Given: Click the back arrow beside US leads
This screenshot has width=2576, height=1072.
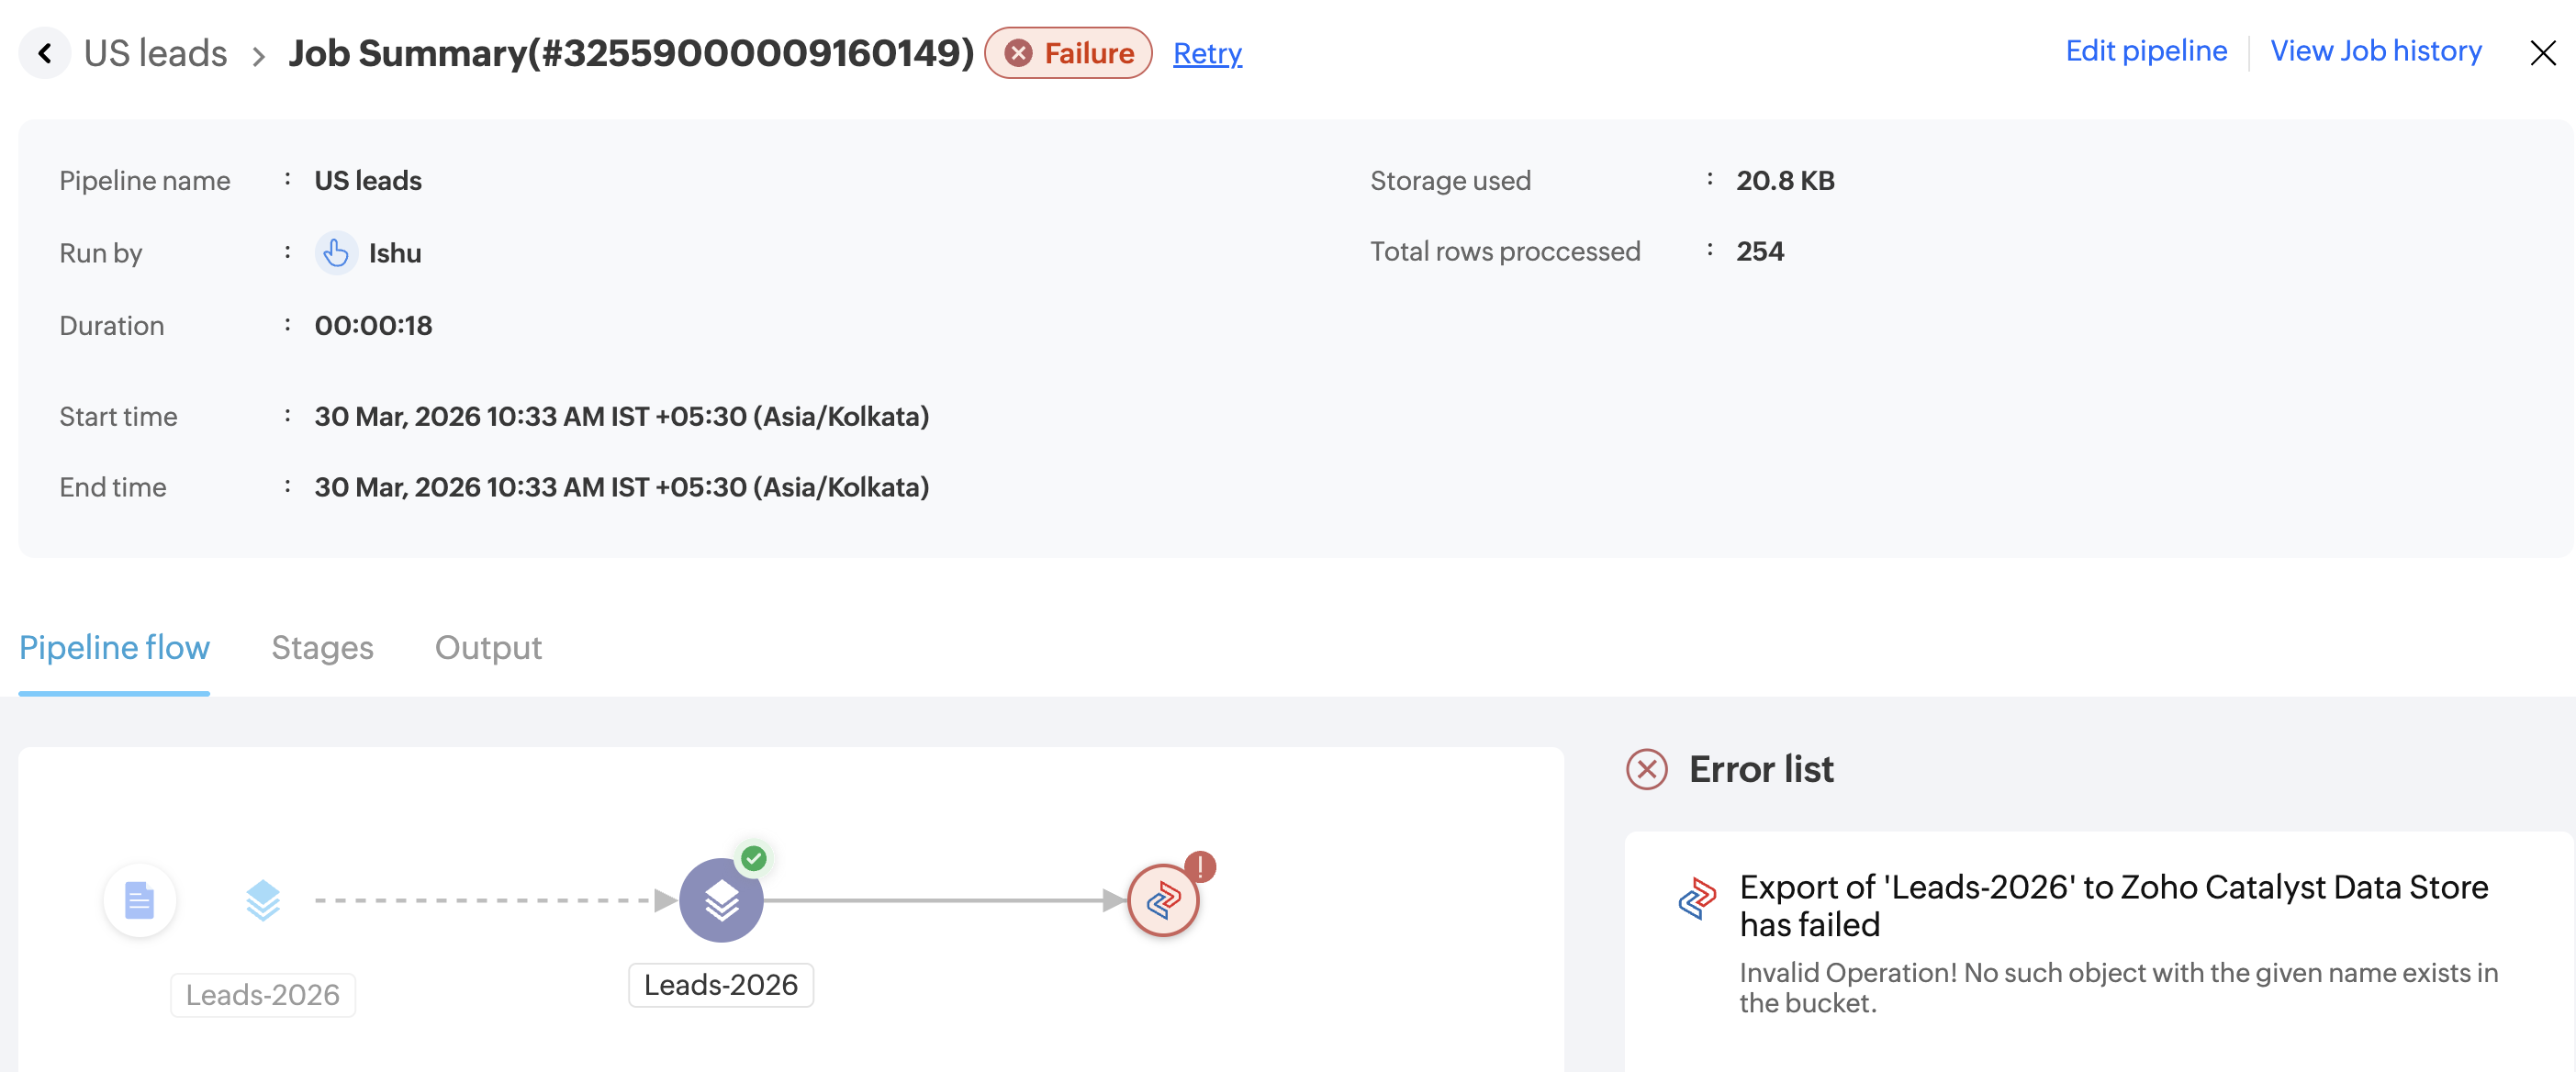Looking at the screenshot, I should (x=45, y=53).
